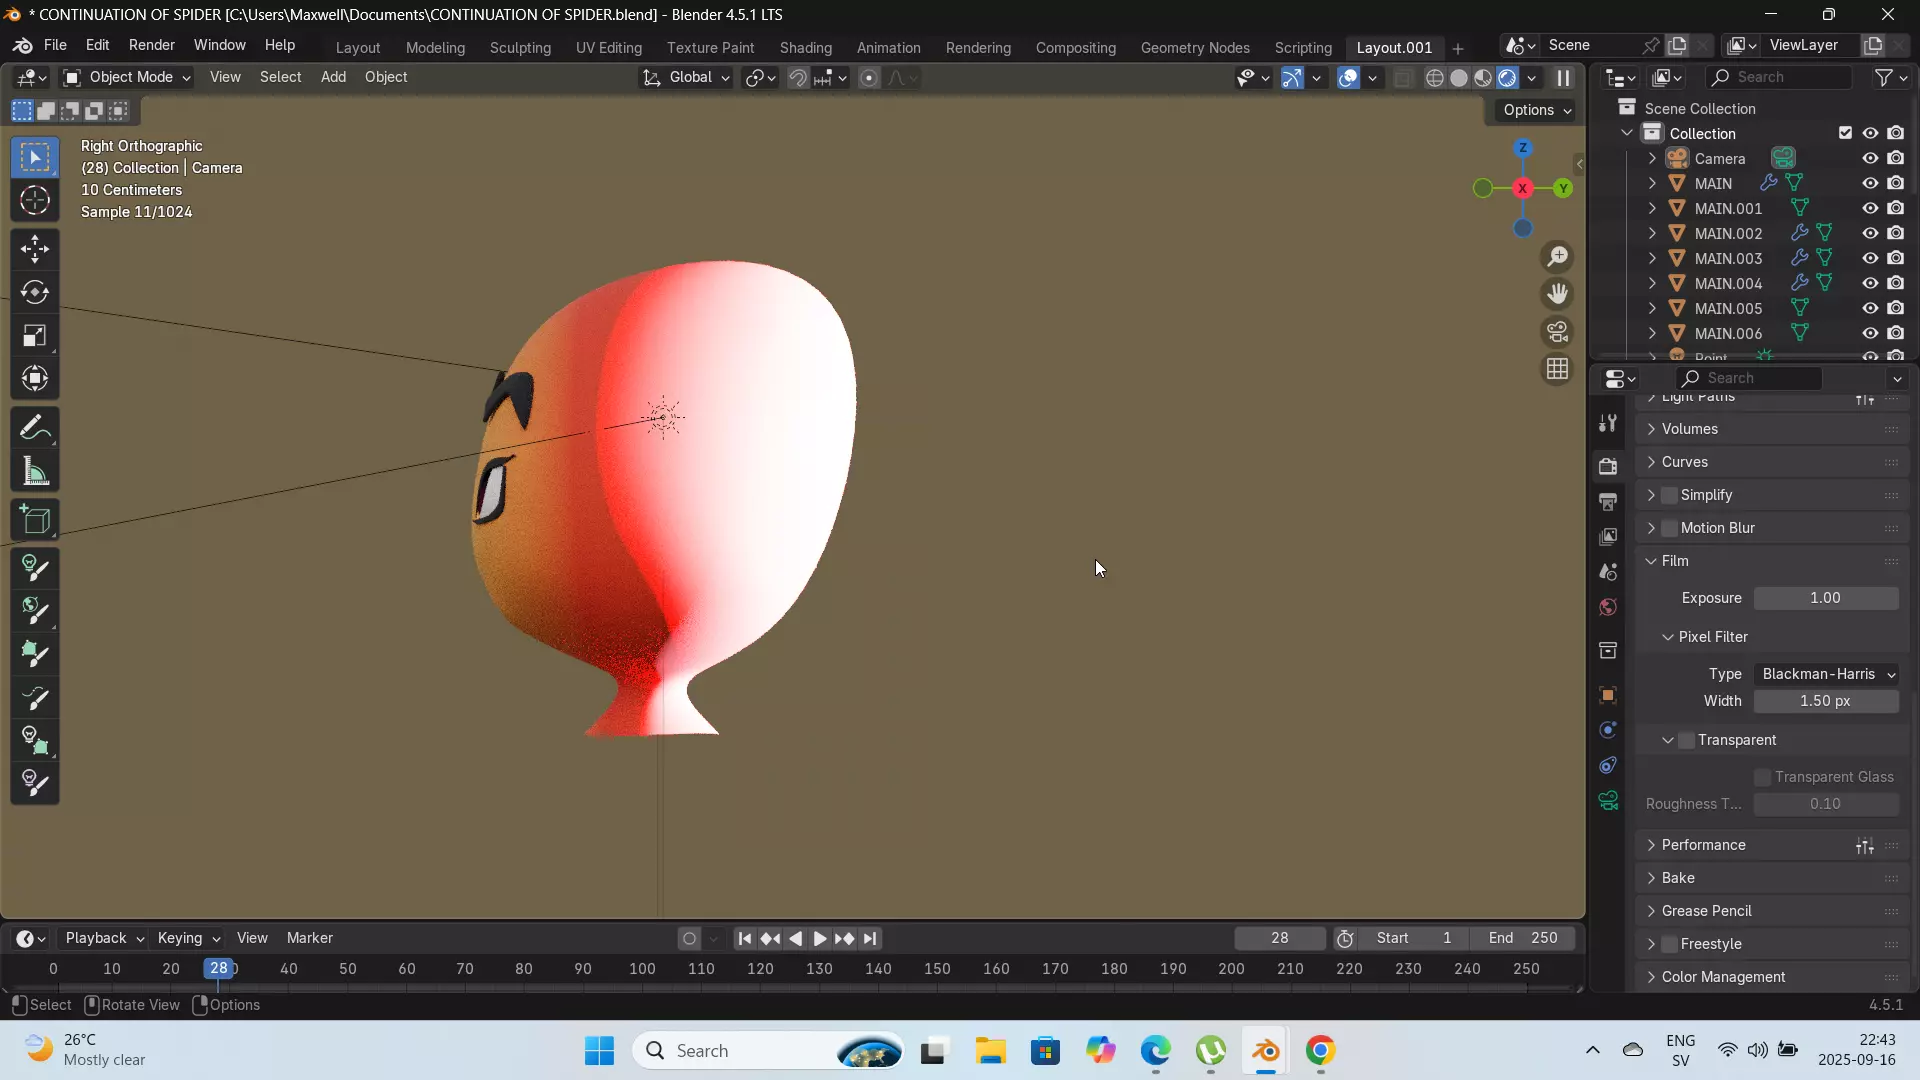Viewport: 1920px width, 1080px height.
Task: Open the Object Data camera properties tab
Action: (x=1608, y=800)
